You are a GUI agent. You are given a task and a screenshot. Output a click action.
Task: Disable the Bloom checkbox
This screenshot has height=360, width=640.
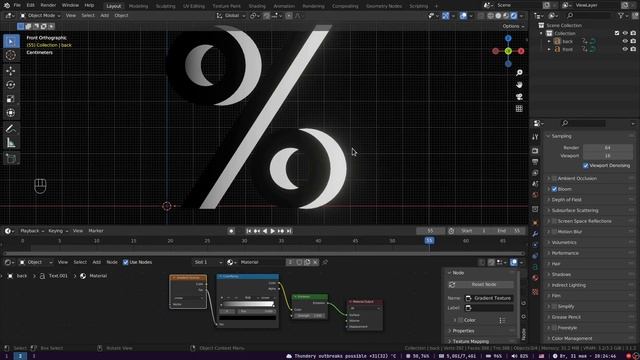(554, 189)
